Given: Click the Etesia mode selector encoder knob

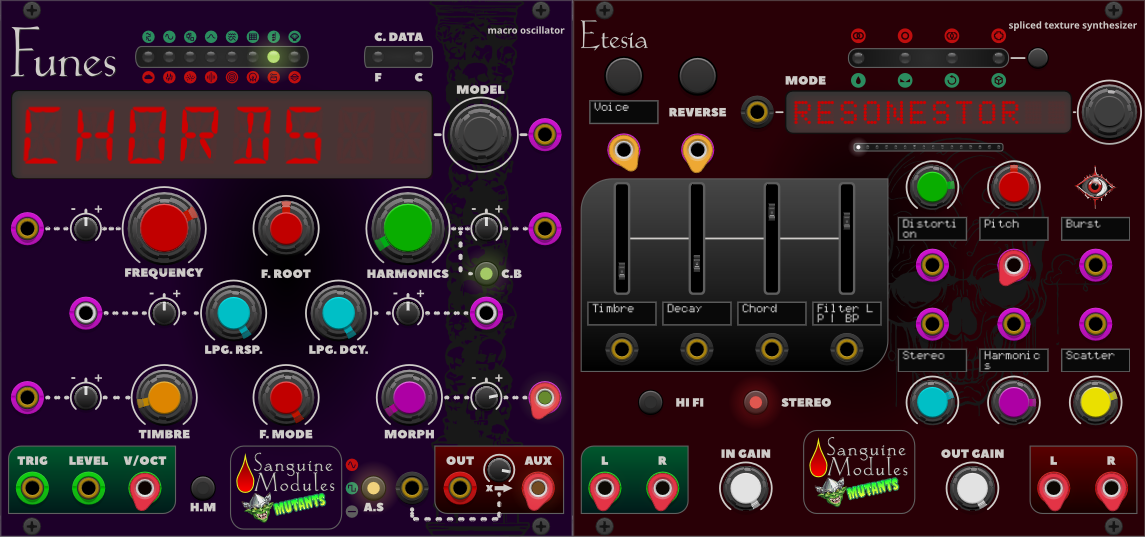Looking at the screenshot, I should 1107,111.
